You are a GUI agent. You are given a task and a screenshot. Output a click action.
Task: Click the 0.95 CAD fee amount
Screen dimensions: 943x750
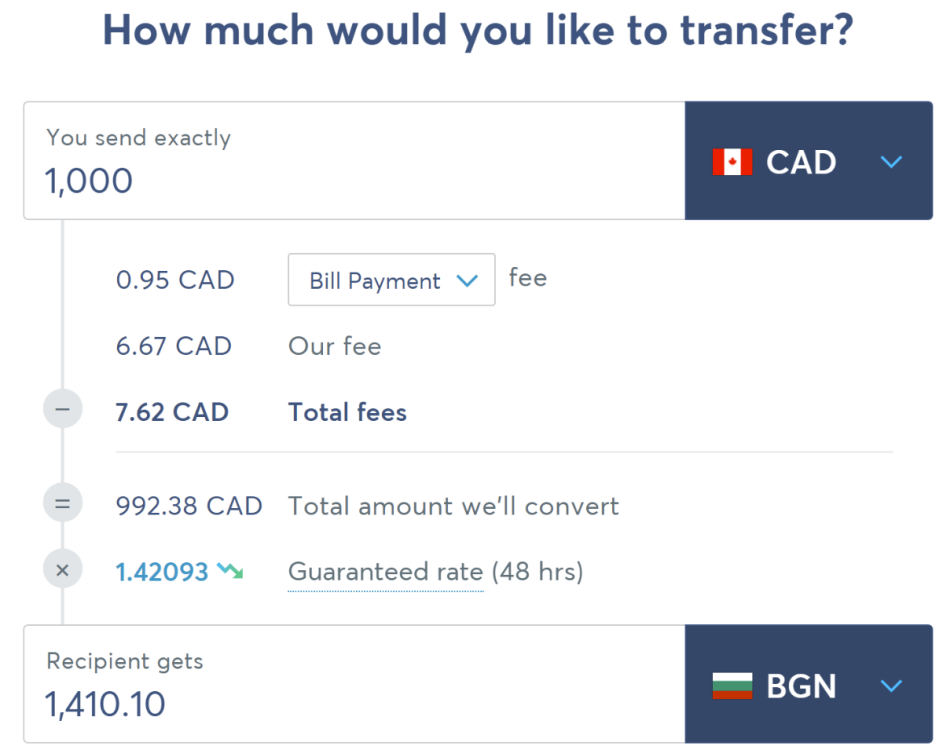click(x=175, y=280)
